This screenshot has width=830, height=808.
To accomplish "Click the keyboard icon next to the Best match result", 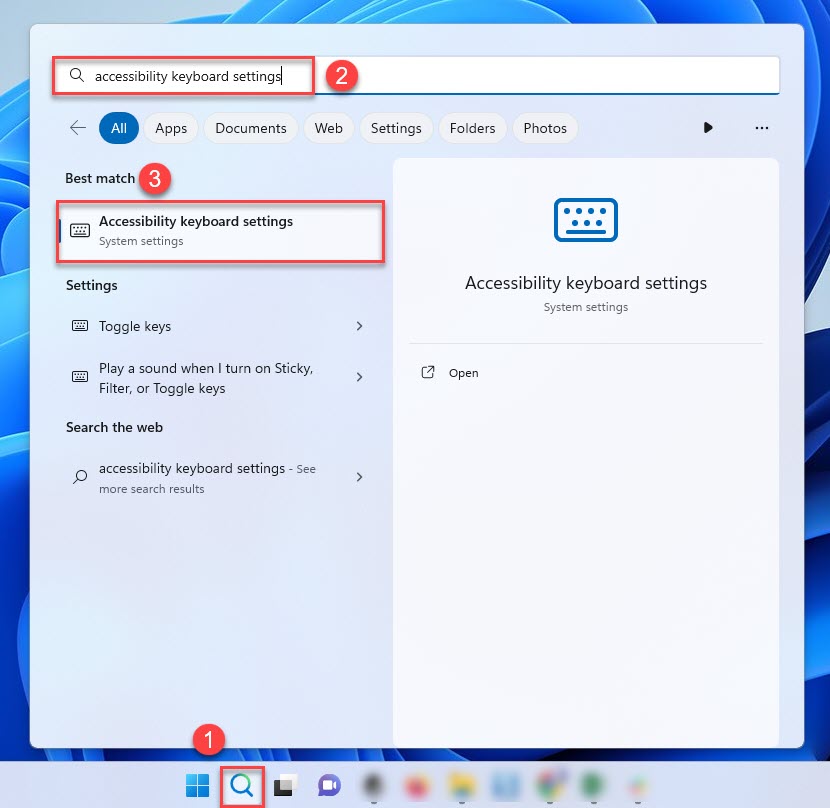I will [80, 230].
